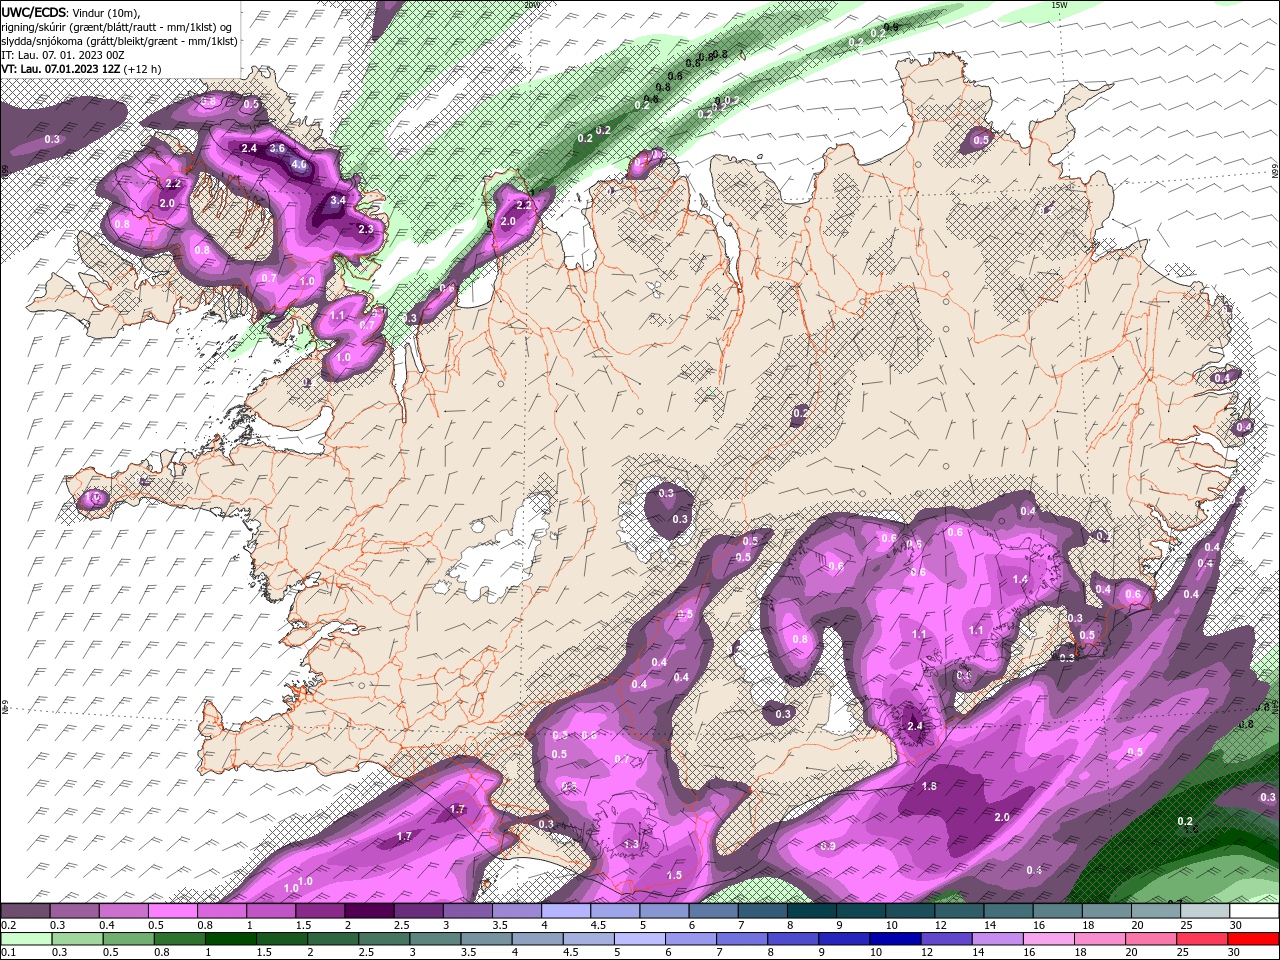This screenshot has height=960, width=1280.
Task: Select the dark blue swatch between 10 and 12 on lower scale
Action: click(x=894, y=939)
